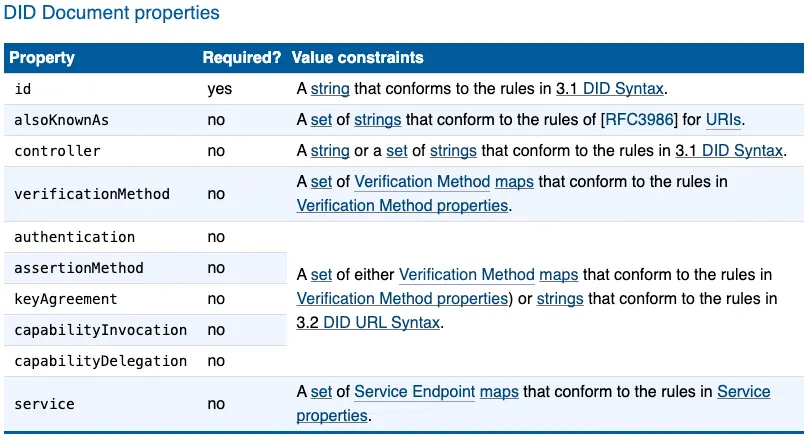Open 'set' link in alsoKnownAs row
808x443 pixels.
coord(321,120)
